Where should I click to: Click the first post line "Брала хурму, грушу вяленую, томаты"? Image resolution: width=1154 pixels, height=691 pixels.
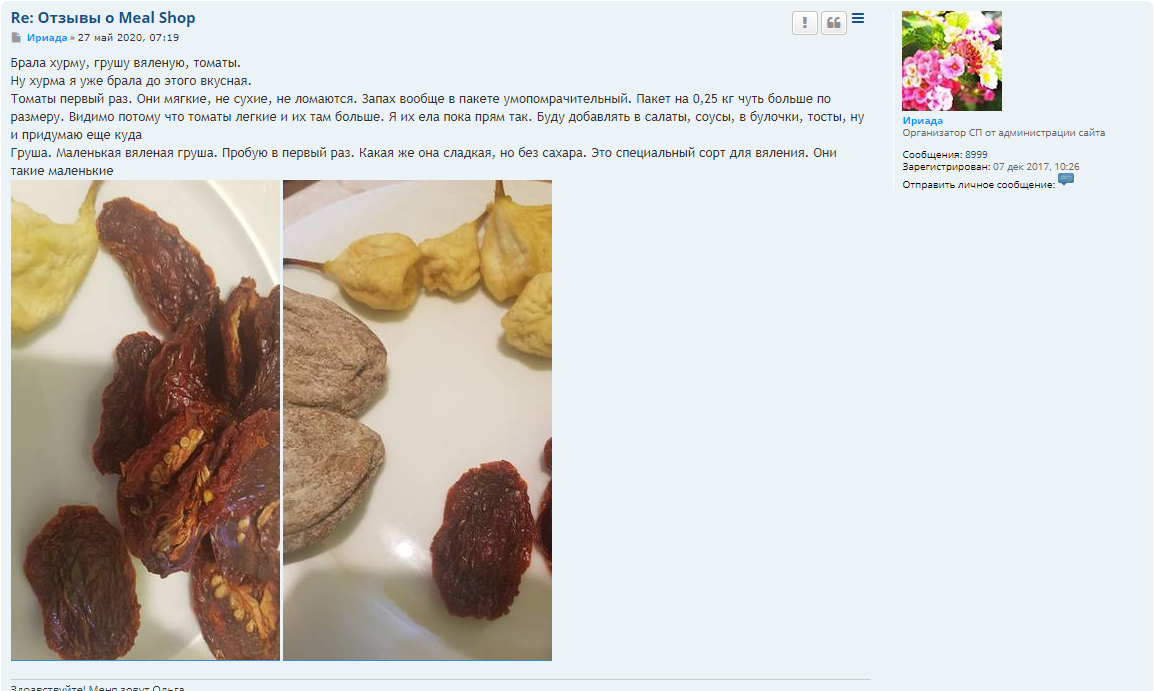(125, 63)
